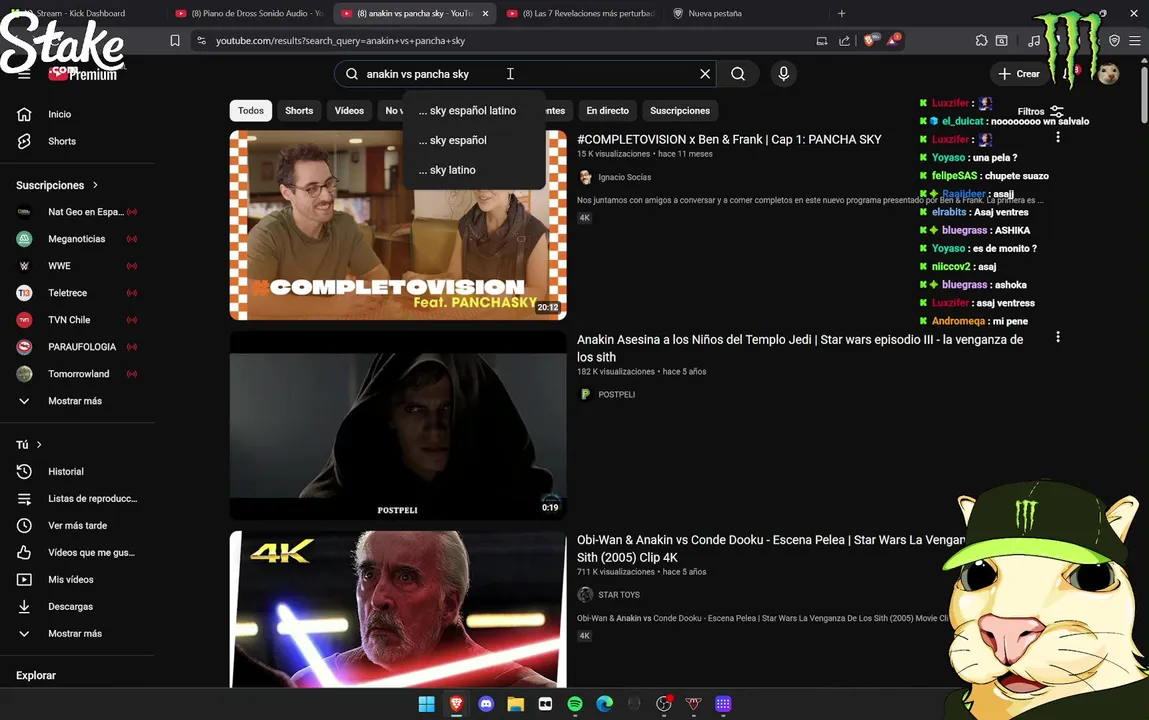Click the Brave Shields lion icon
This screenshot has height=720, width=1149.
(x=869, y=40)
